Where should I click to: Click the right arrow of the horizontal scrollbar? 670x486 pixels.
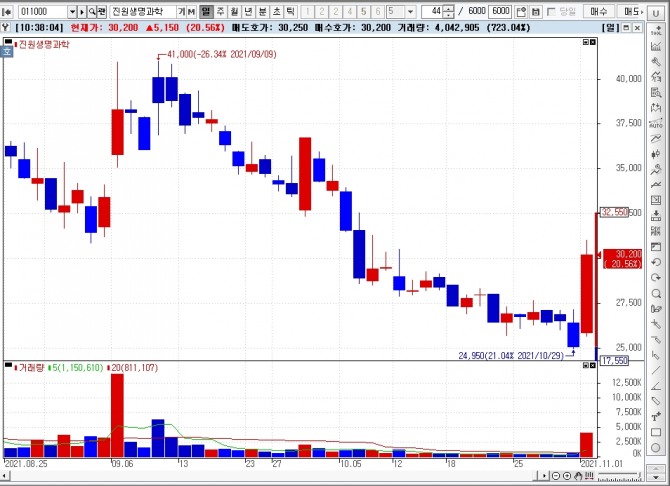(x=544, y=476)
